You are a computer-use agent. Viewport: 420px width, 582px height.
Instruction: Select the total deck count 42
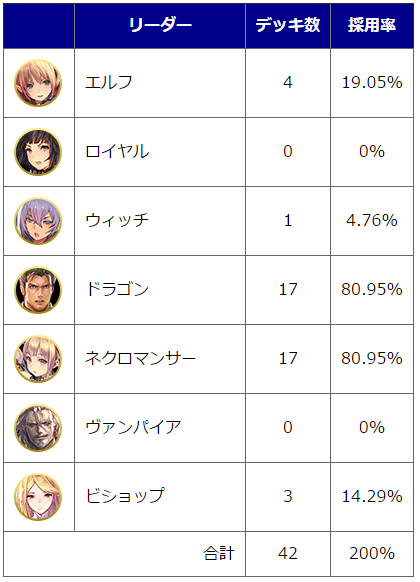coord(288,553)
